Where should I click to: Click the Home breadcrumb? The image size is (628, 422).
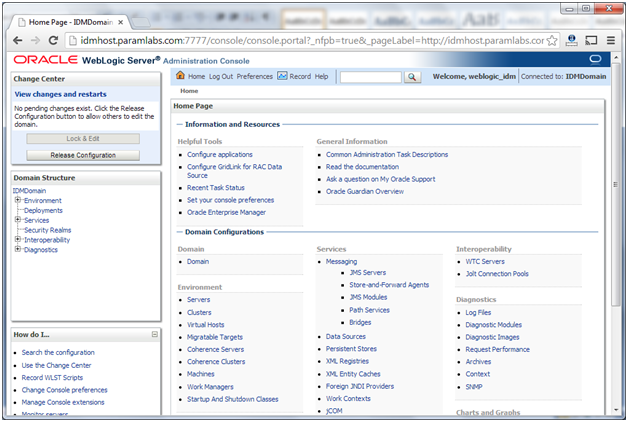pyautogui.click(x=189, y=91)
